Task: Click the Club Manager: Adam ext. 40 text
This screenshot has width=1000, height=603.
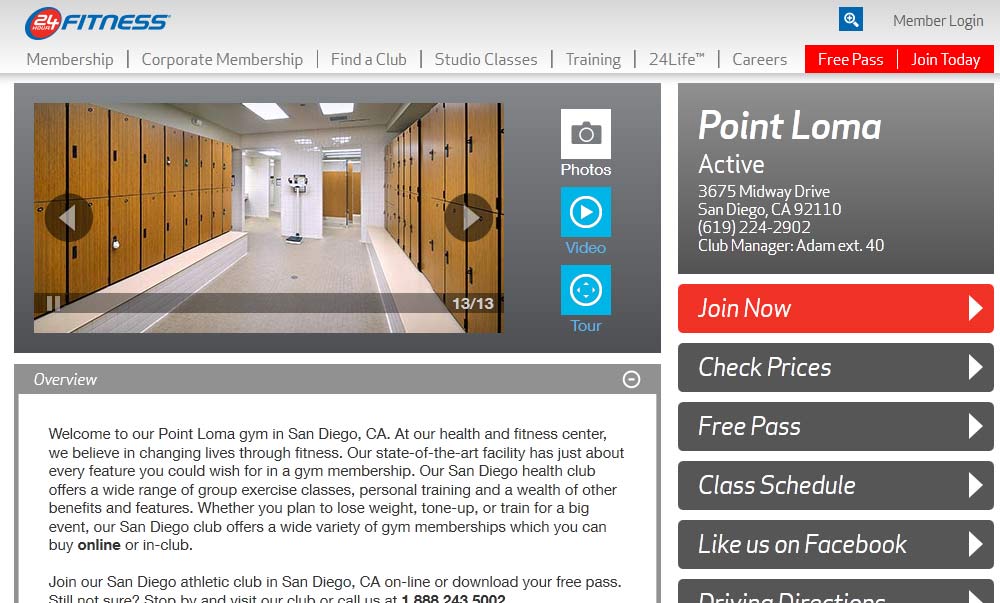Action: click(x=791, y=245)
